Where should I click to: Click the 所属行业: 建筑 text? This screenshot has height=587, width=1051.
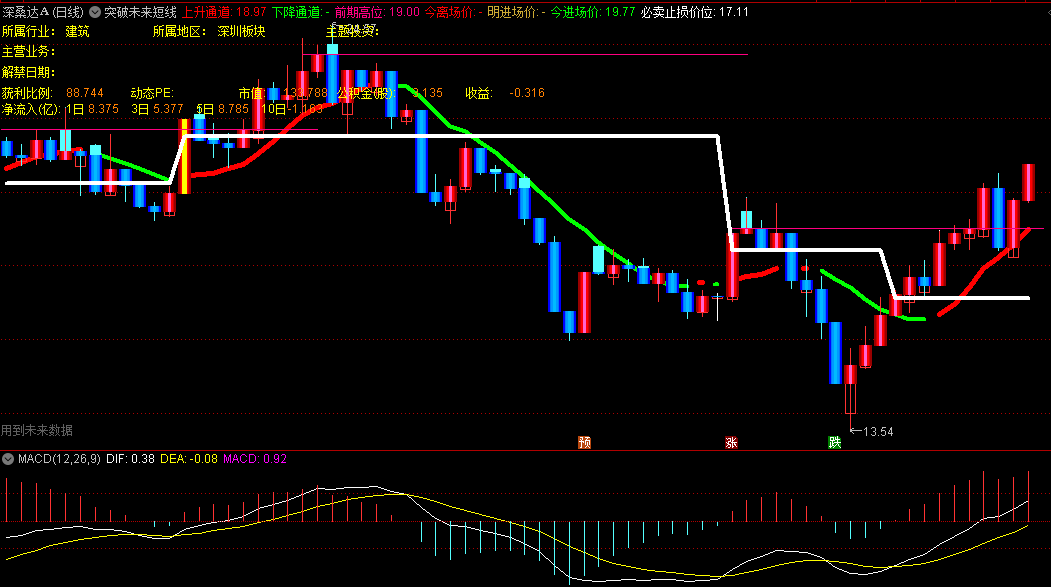click(x=46, y=31)
